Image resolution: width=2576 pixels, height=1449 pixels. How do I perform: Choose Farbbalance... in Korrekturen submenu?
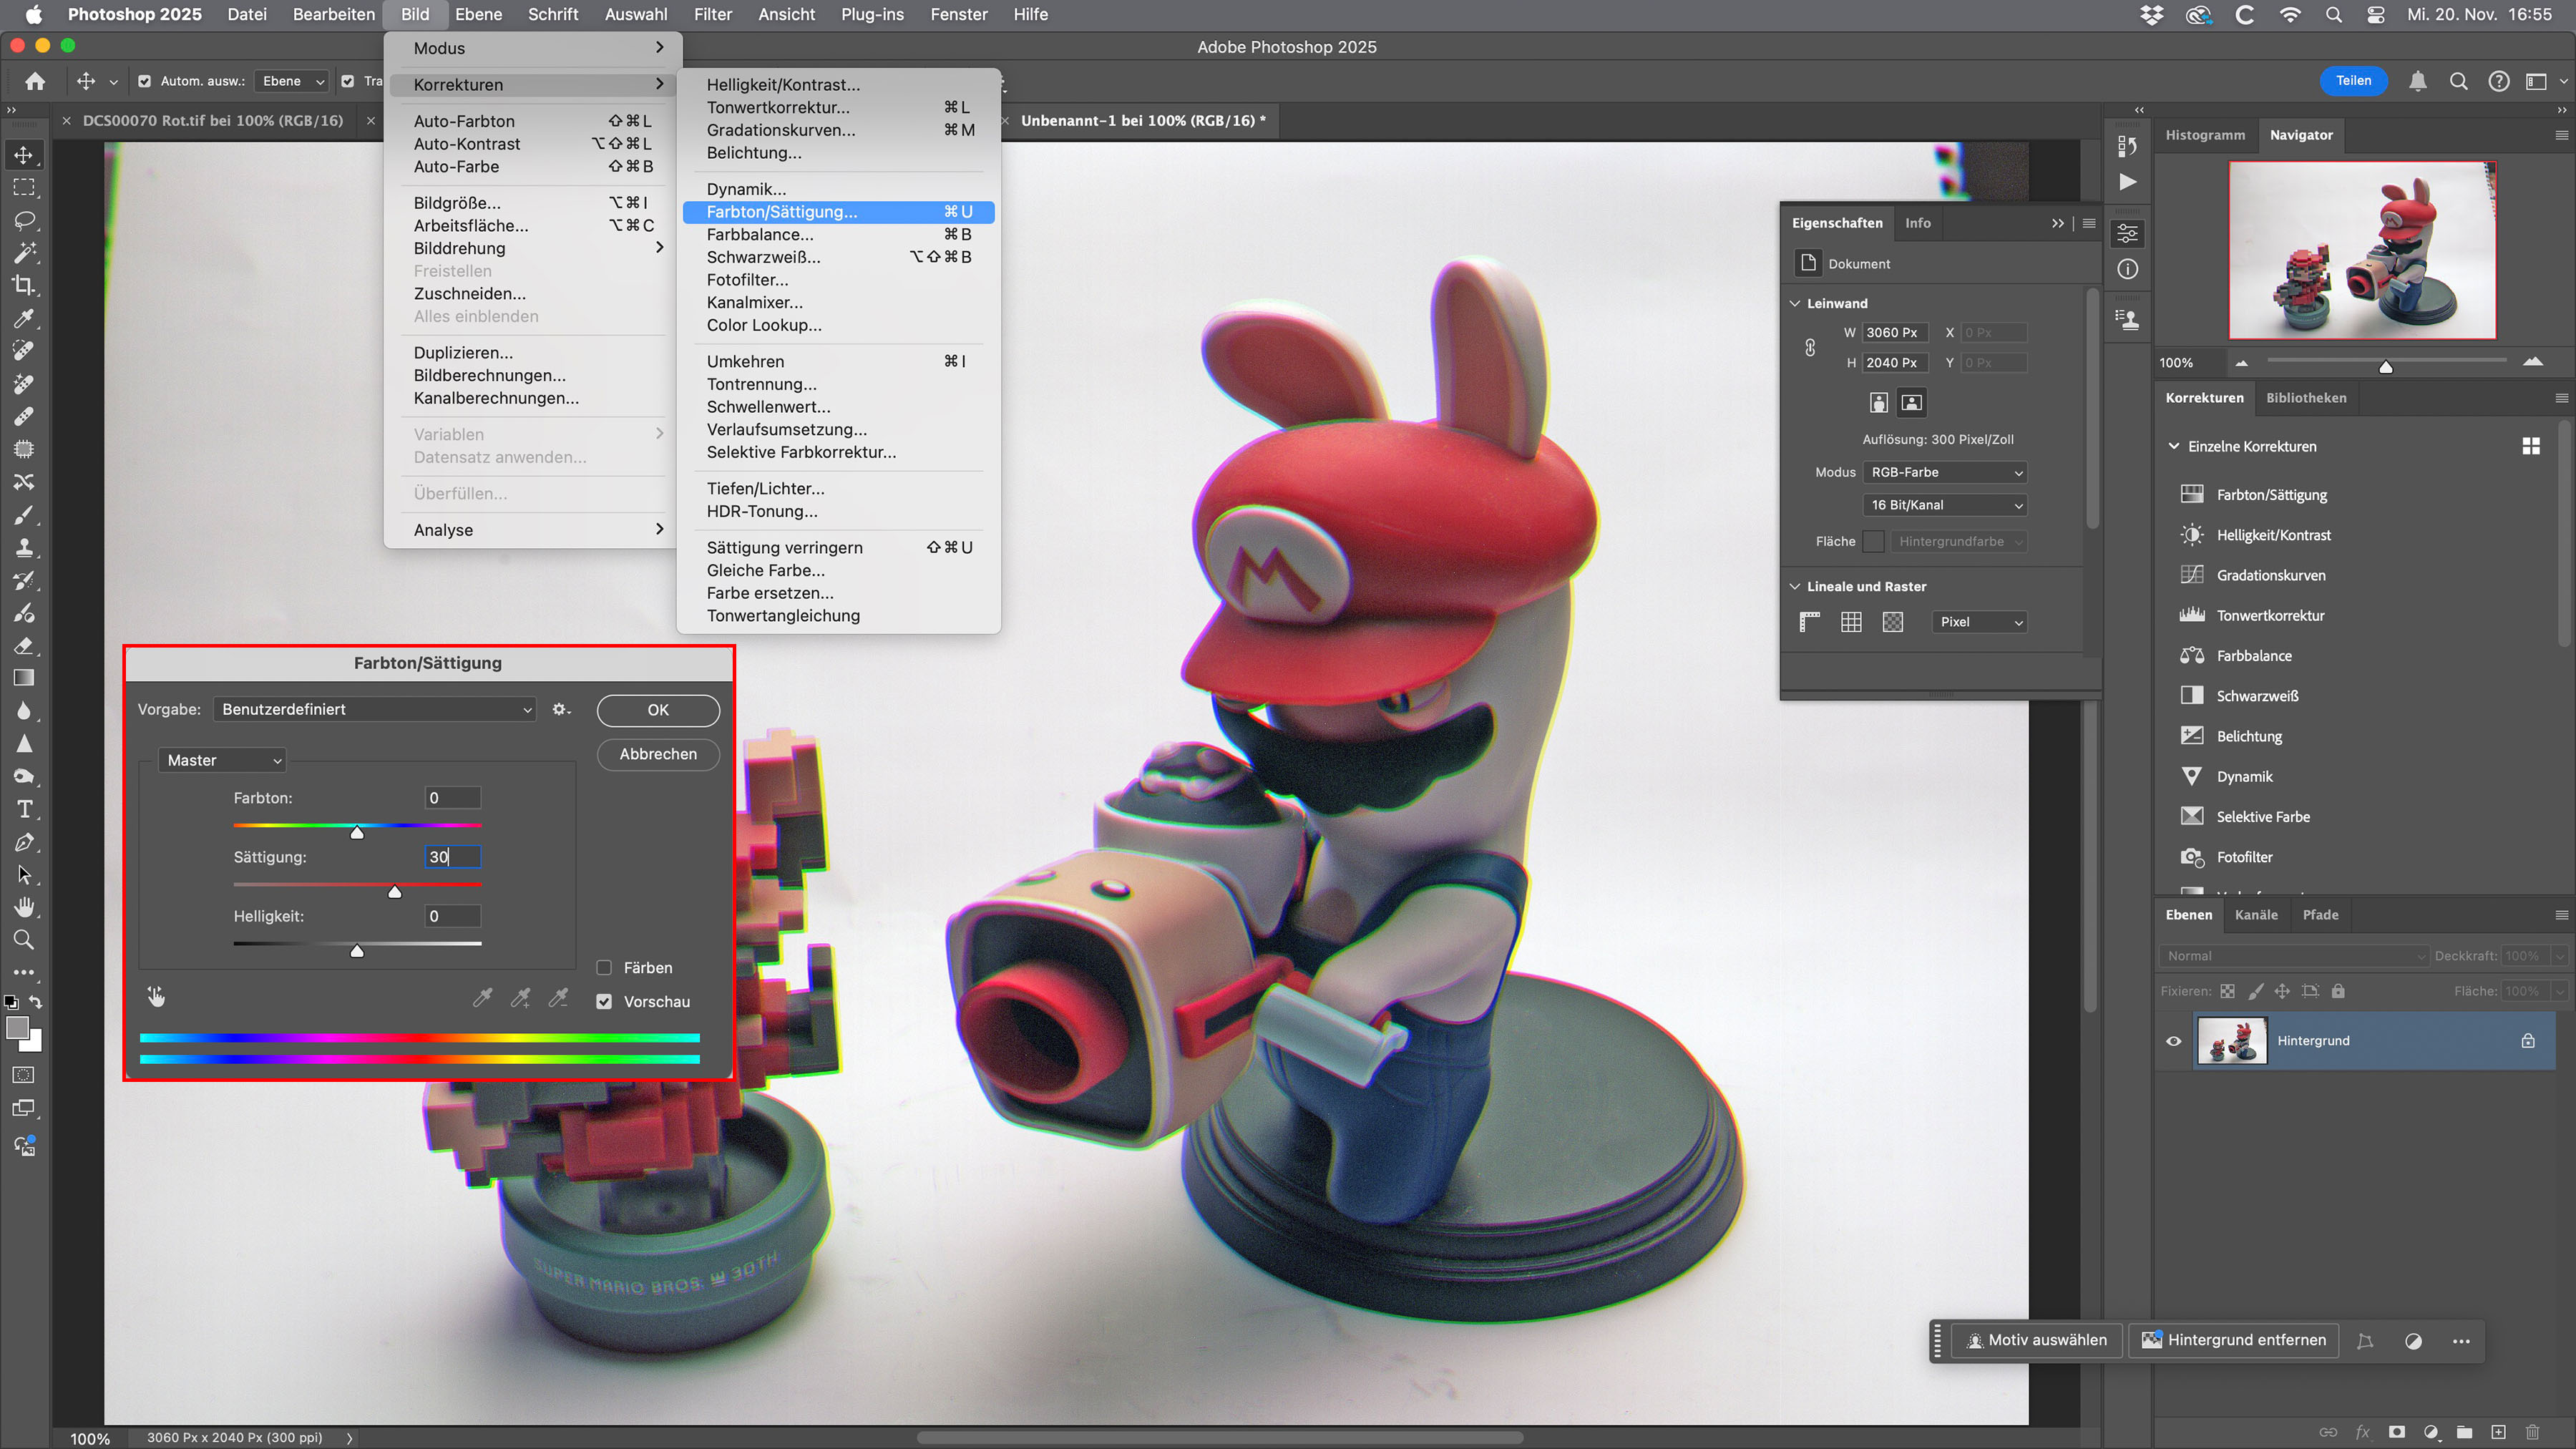(838, 234)
